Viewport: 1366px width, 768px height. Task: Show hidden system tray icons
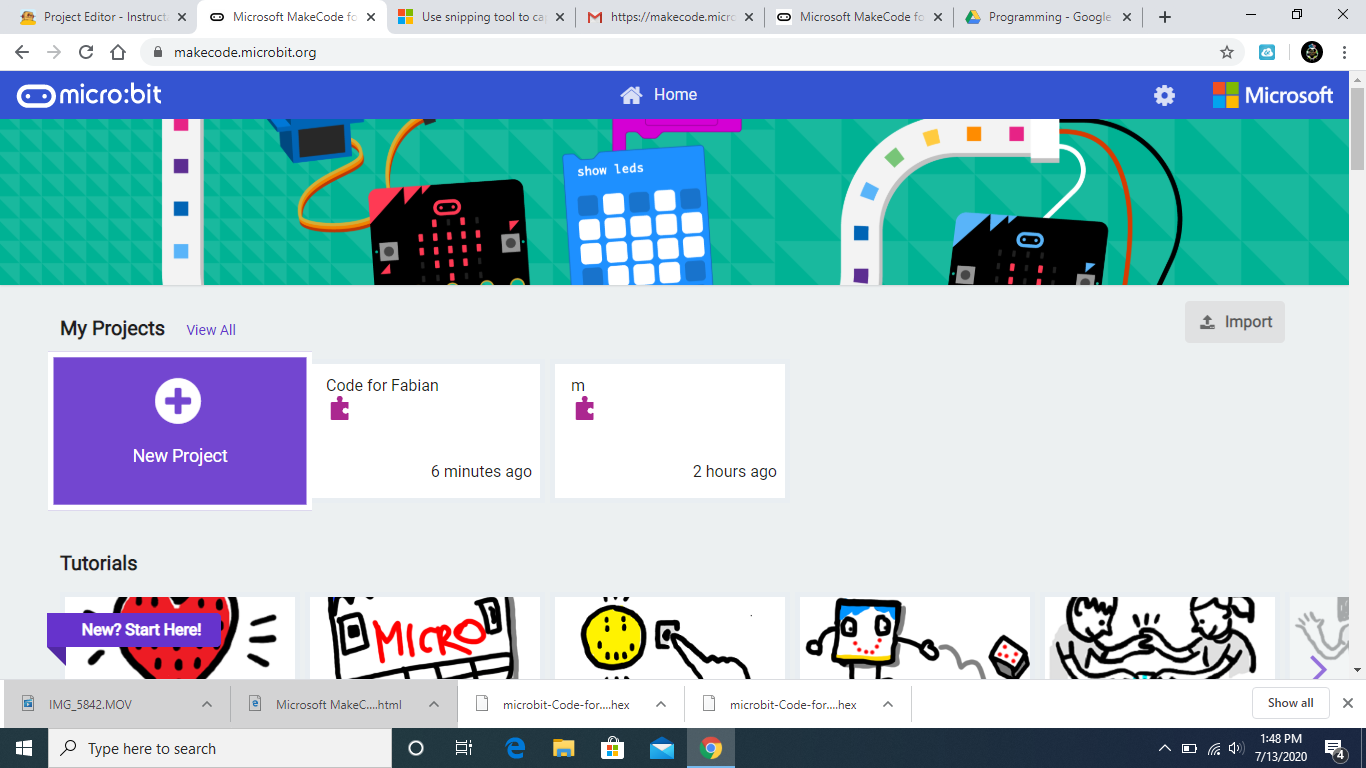[1164, 748]
